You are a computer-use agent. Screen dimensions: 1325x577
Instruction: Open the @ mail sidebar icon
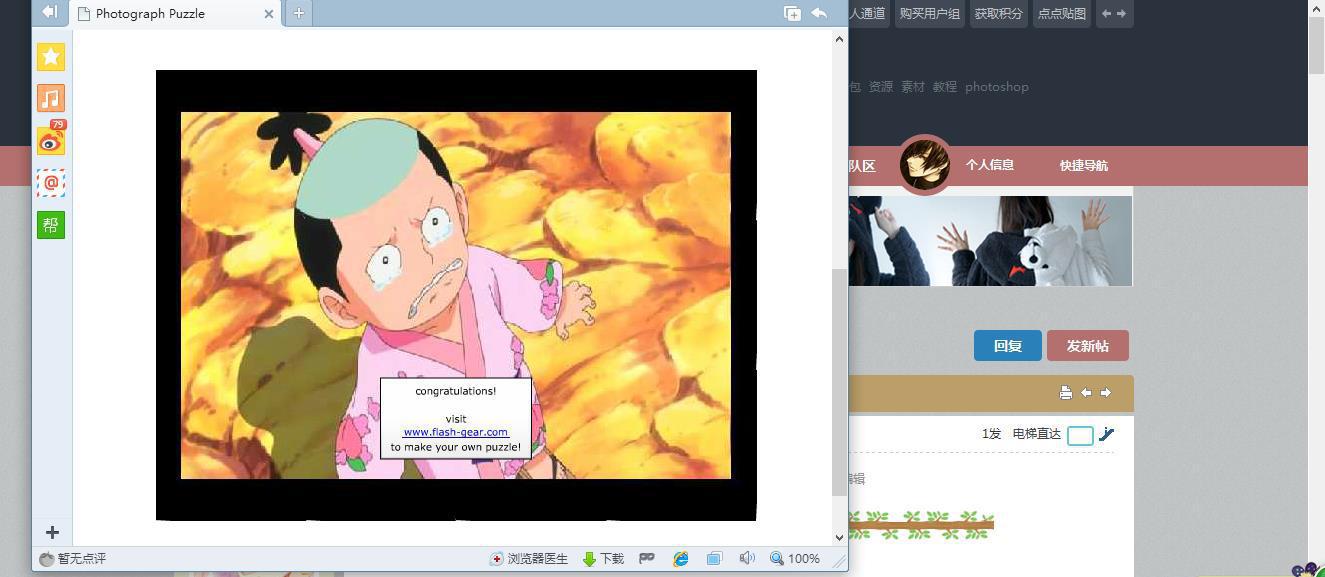pos(51,183)
